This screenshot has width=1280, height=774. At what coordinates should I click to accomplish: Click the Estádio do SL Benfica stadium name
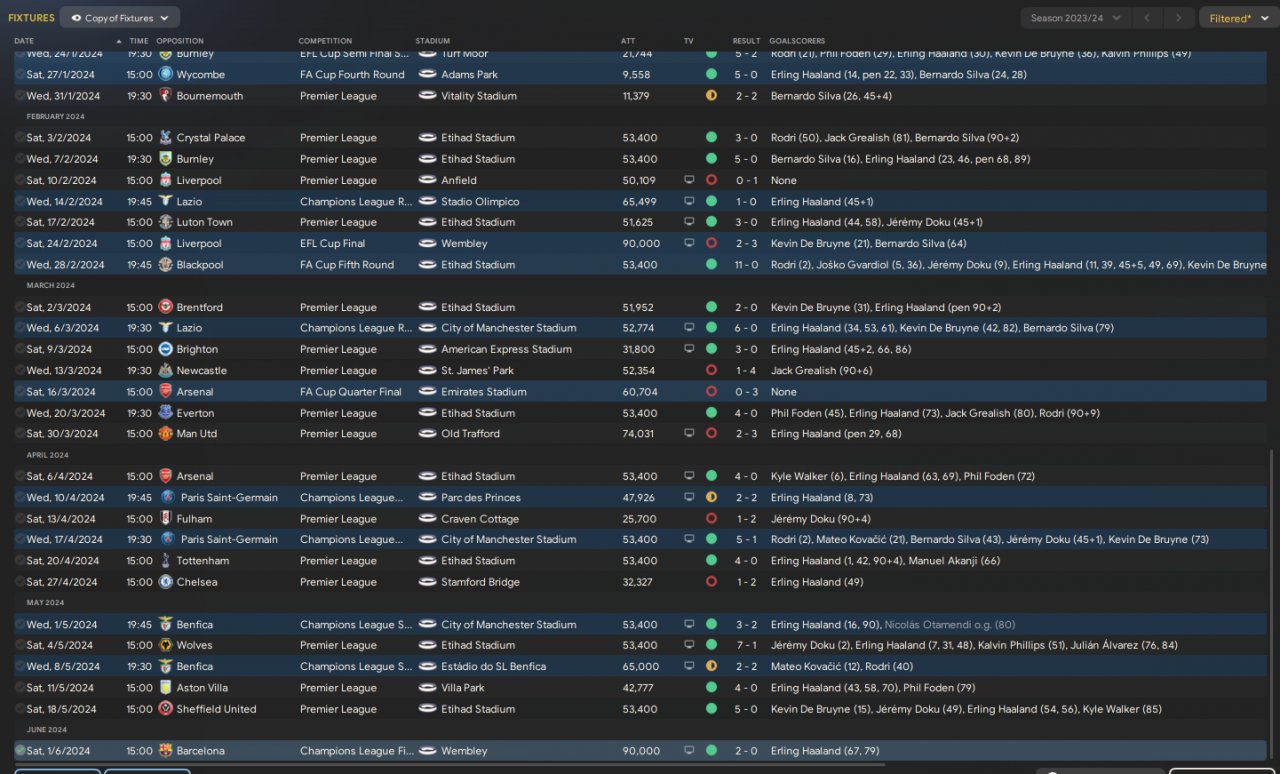point(495,666)
